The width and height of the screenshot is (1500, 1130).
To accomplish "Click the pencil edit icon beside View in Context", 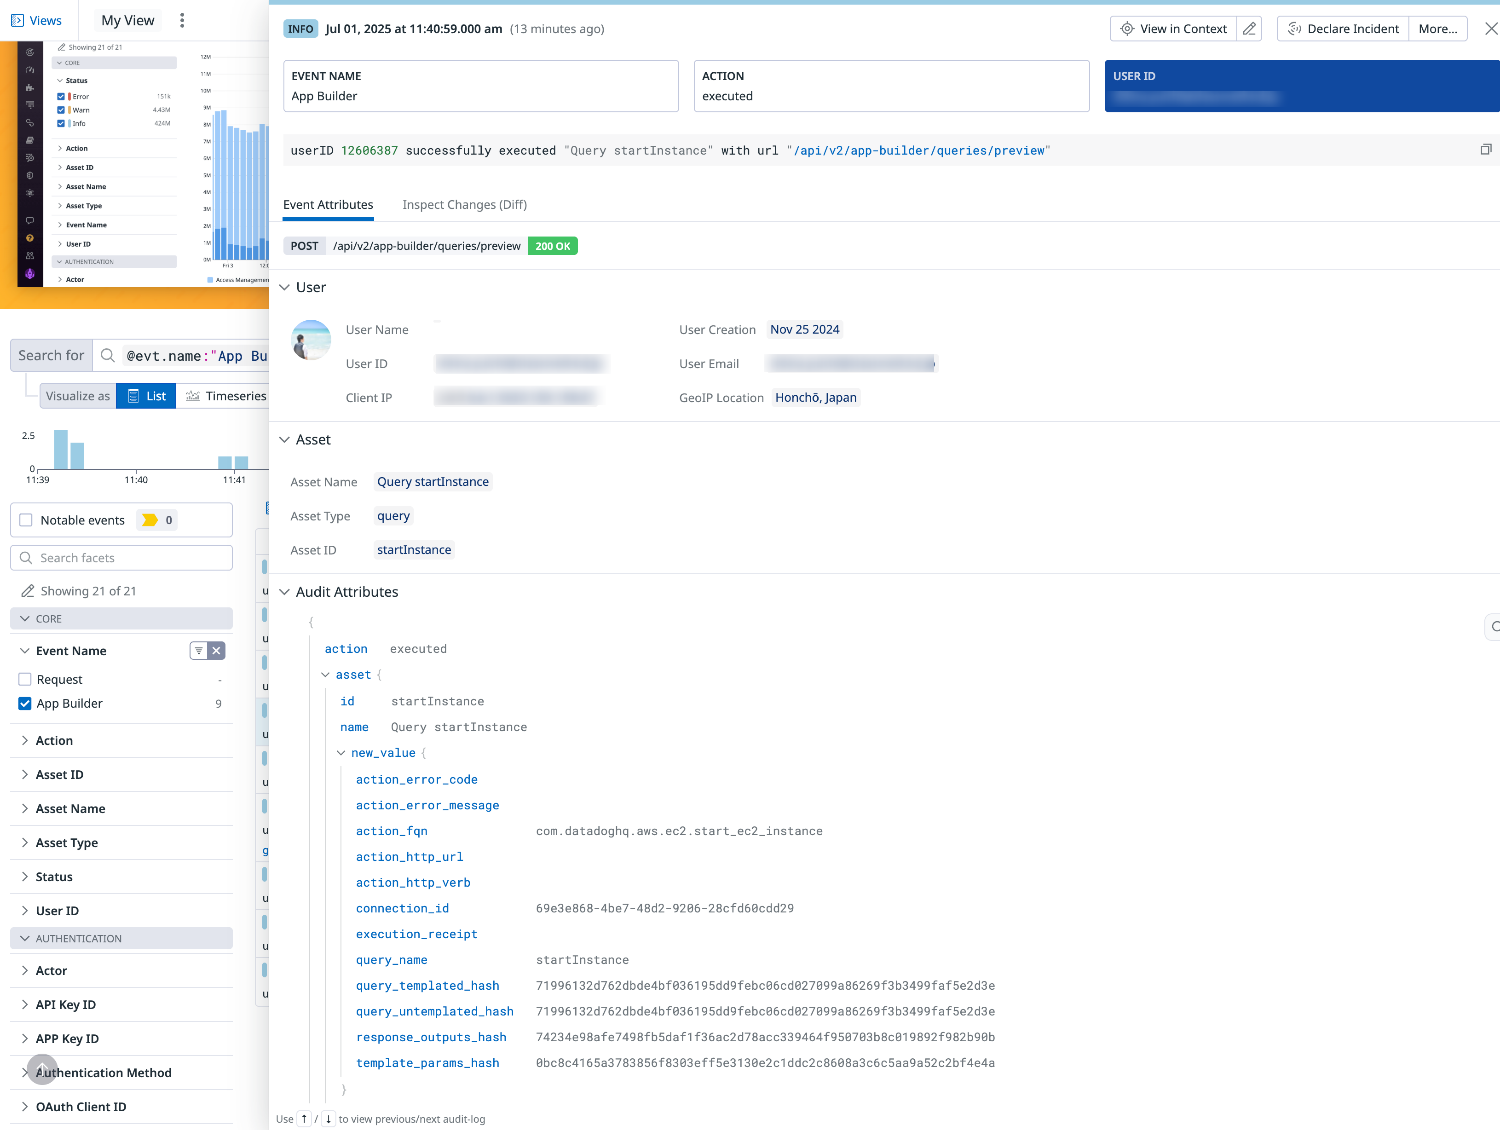I will pos(1249,29).
